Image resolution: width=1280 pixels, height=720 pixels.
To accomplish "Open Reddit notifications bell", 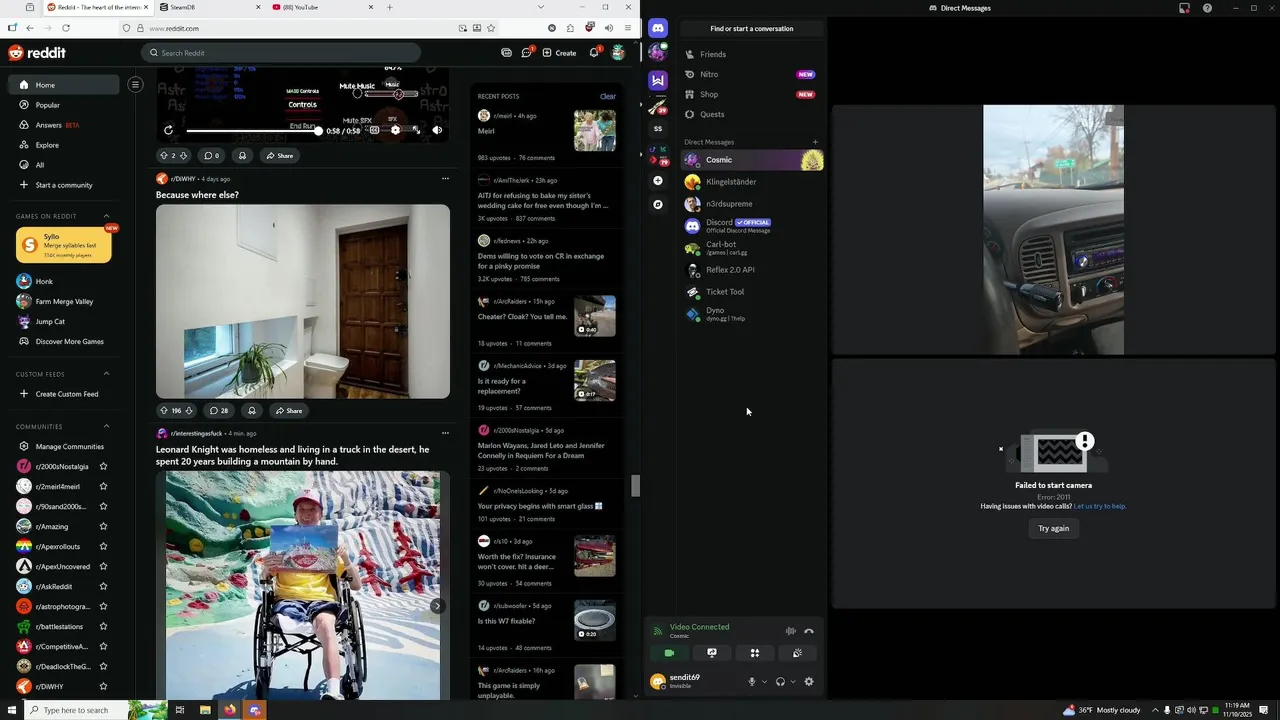I will [594, 53].
